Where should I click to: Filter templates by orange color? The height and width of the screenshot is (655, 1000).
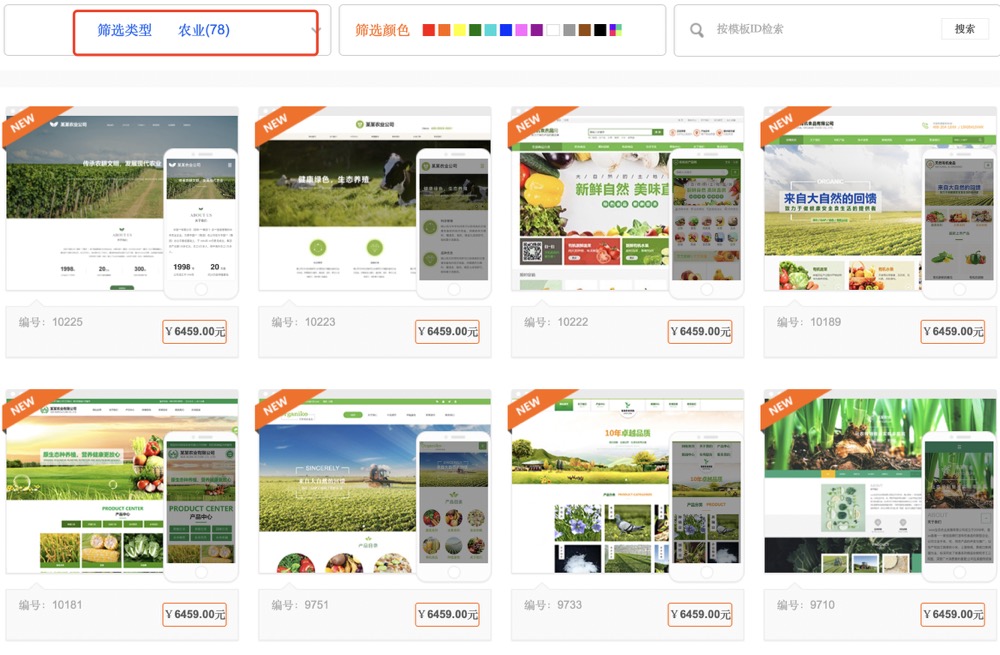(444, 30)
